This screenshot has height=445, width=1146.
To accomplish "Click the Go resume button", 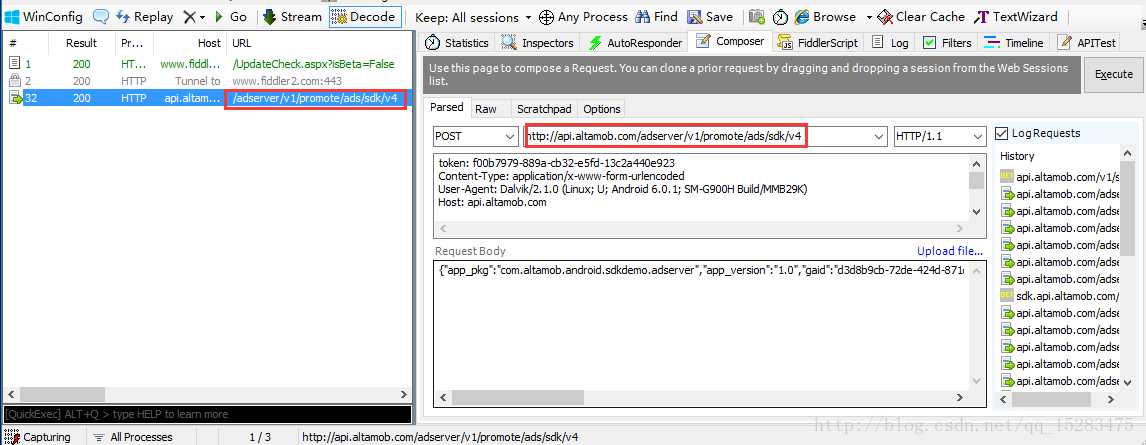I will point(230,16).
